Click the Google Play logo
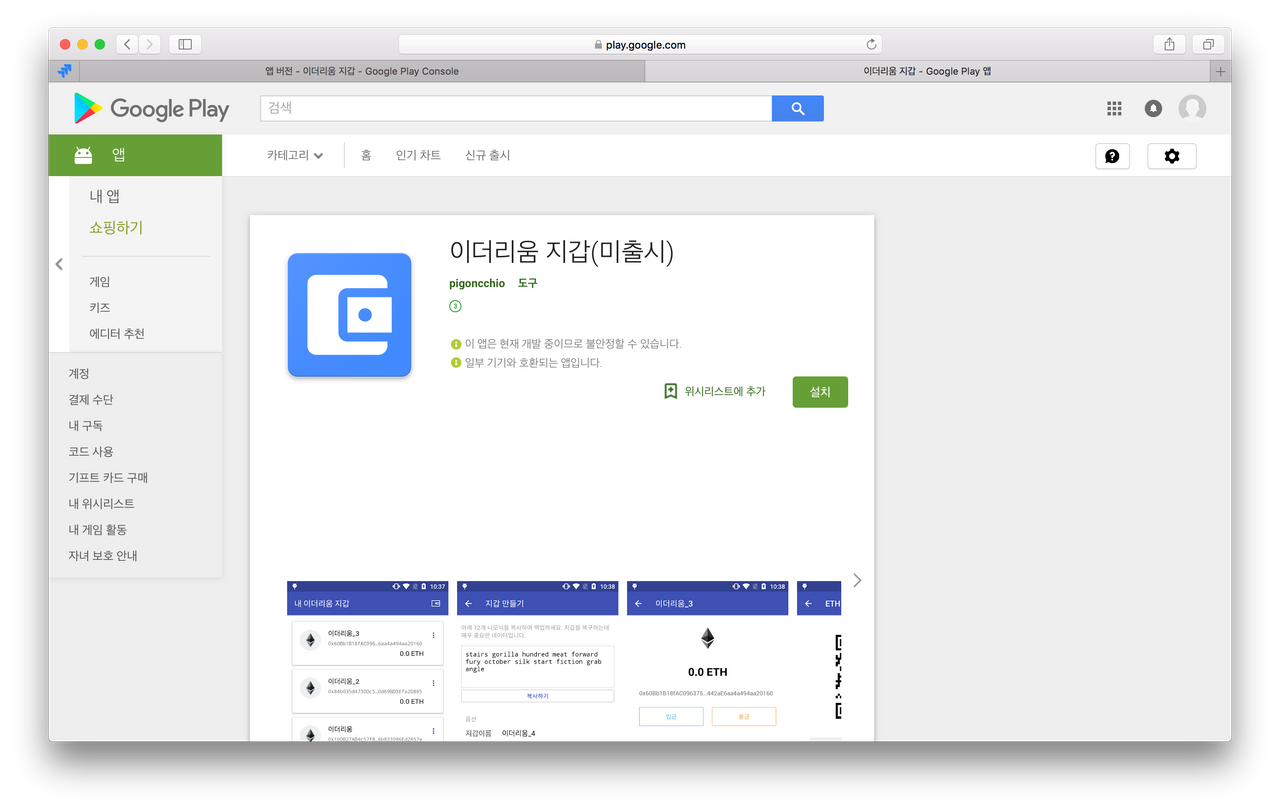 point(151,108)
